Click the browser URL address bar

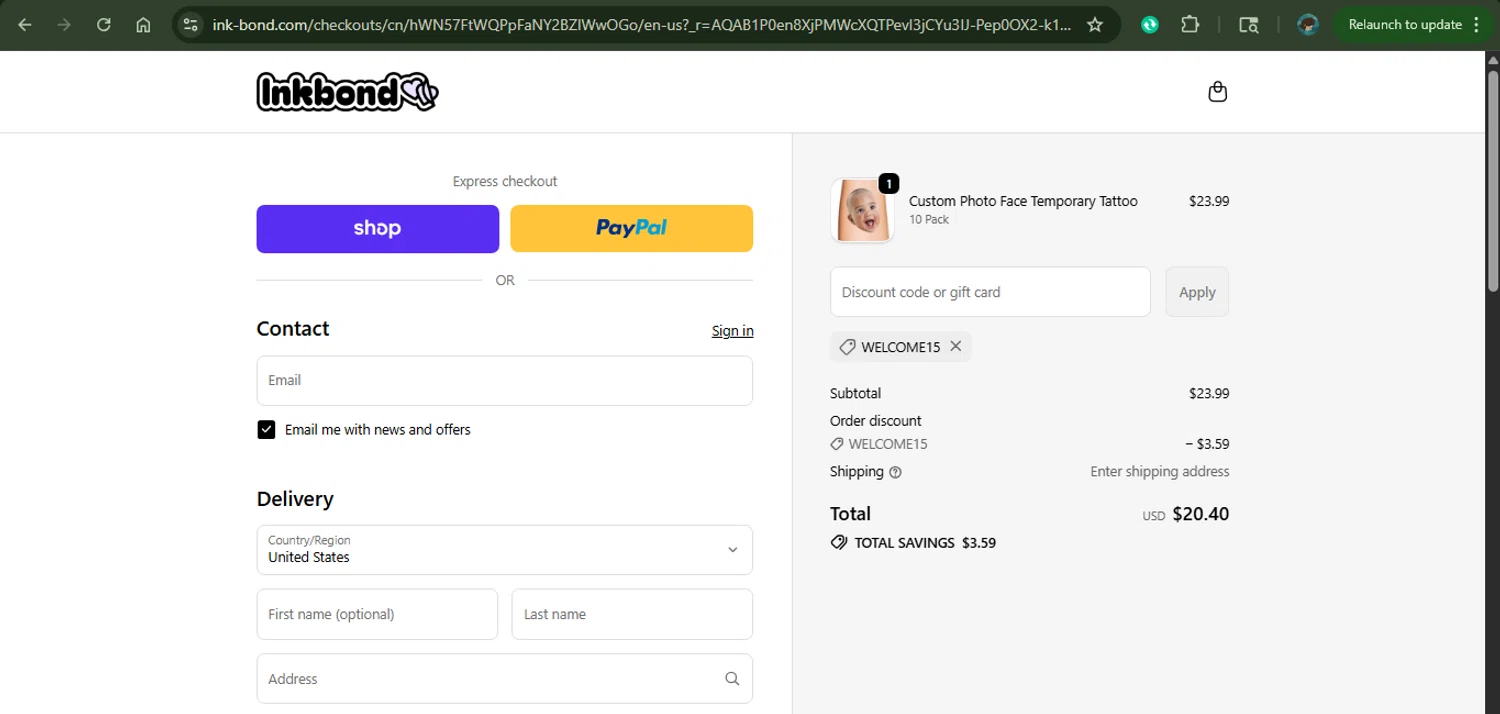pyautogui.click(x=640, y=25)
